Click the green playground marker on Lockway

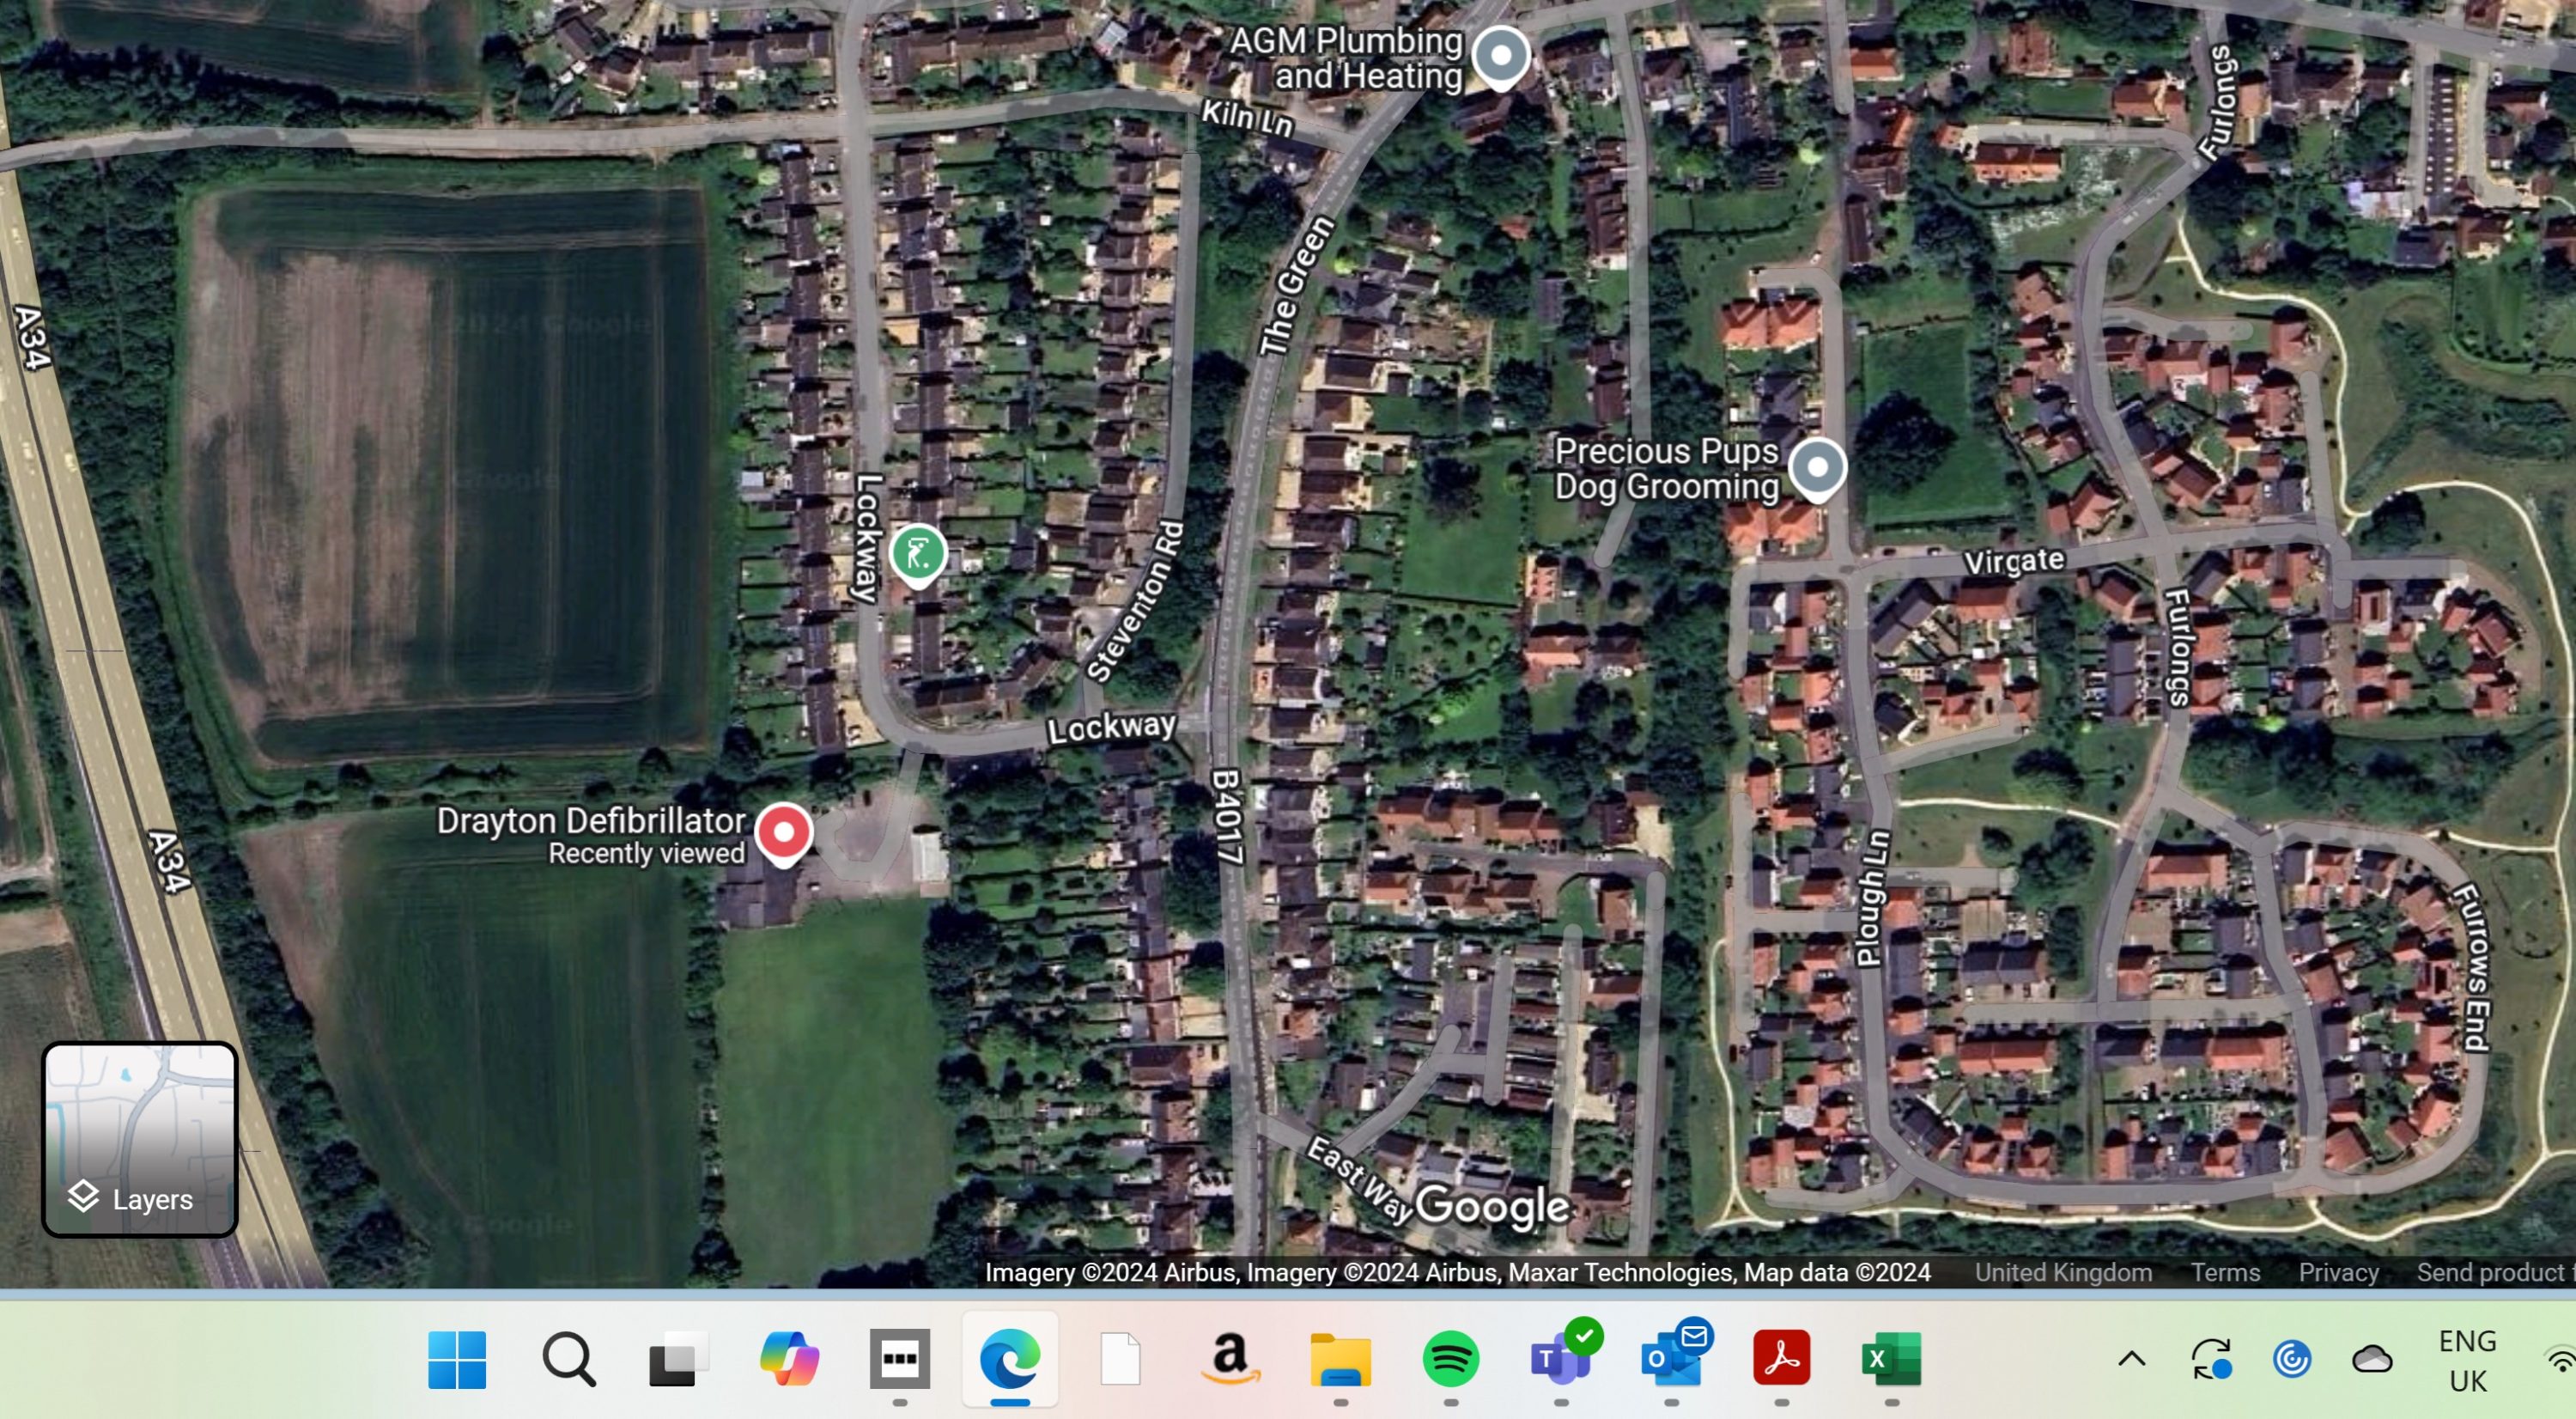(917, 553)
